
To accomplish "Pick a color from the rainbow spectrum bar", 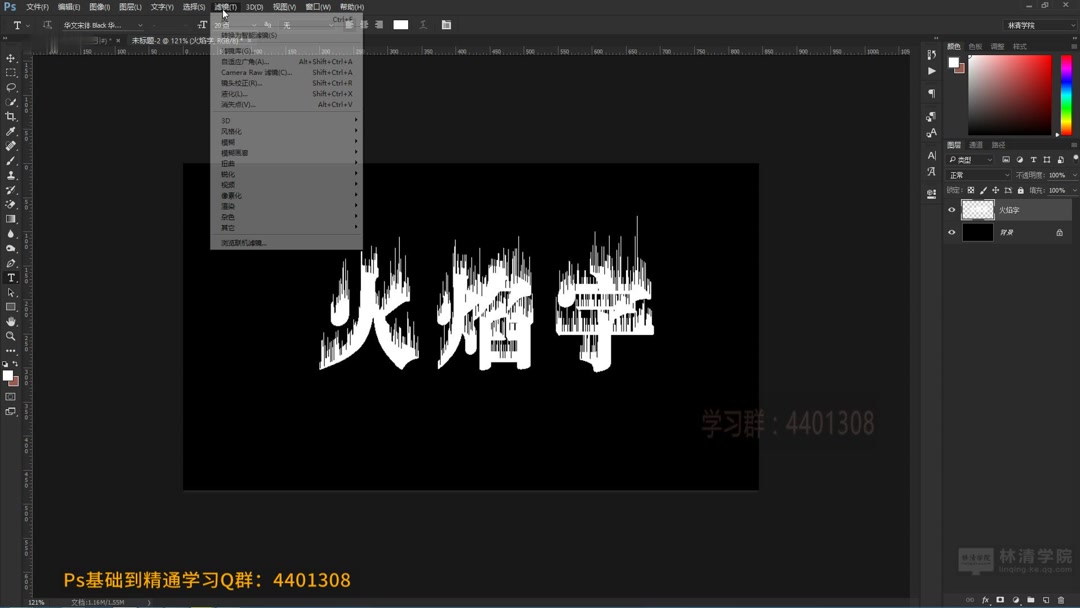I will pyautogui.click(x=1065, y=95).
